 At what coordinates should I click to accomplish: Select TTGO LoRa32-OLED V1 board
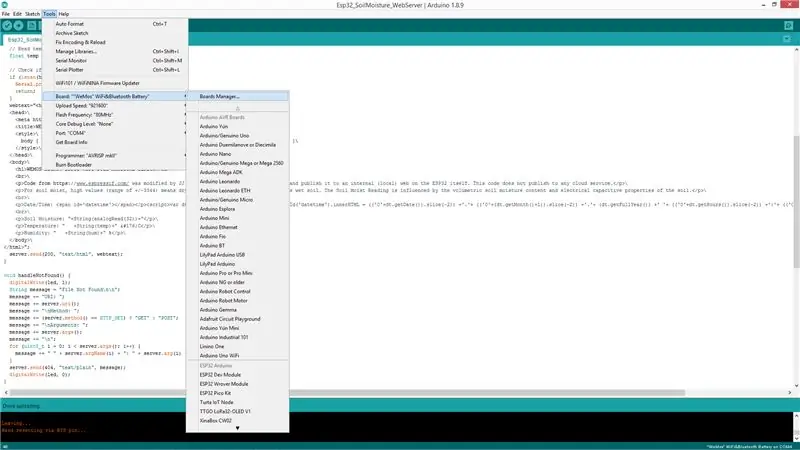point(237,412)
